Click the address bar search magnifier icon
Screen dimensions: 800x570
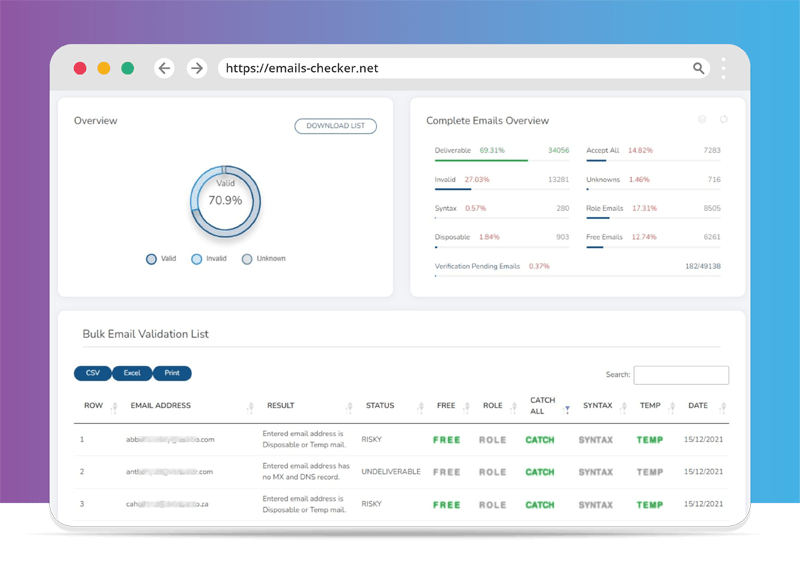pyautogui.click(x=699, y=68)
